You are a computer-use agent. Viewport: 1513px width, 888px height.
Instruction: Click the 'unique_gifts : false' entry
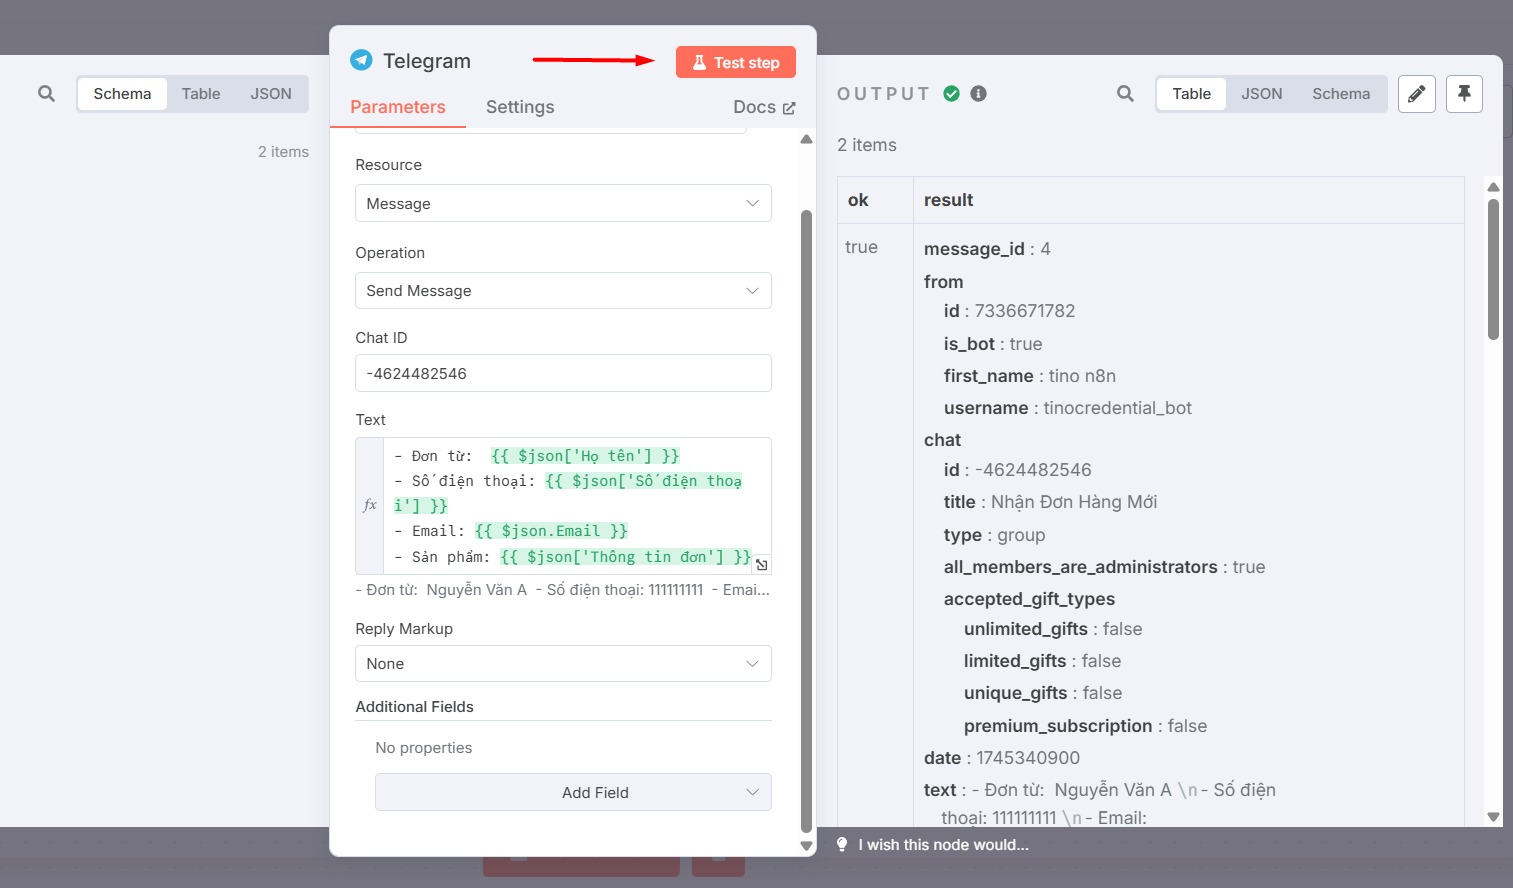coord(1043,693)
